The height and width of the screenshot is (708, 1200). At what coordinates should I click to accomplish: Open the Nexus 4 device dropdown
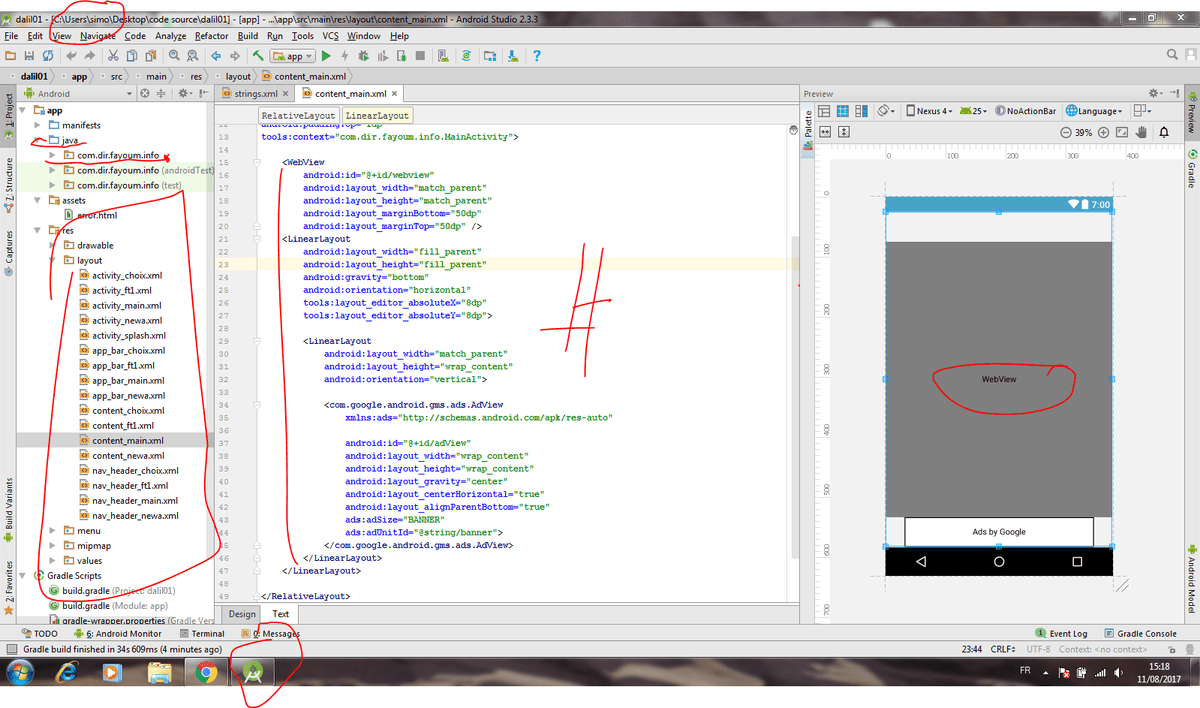pyautogui.click(x=928, y=111)
